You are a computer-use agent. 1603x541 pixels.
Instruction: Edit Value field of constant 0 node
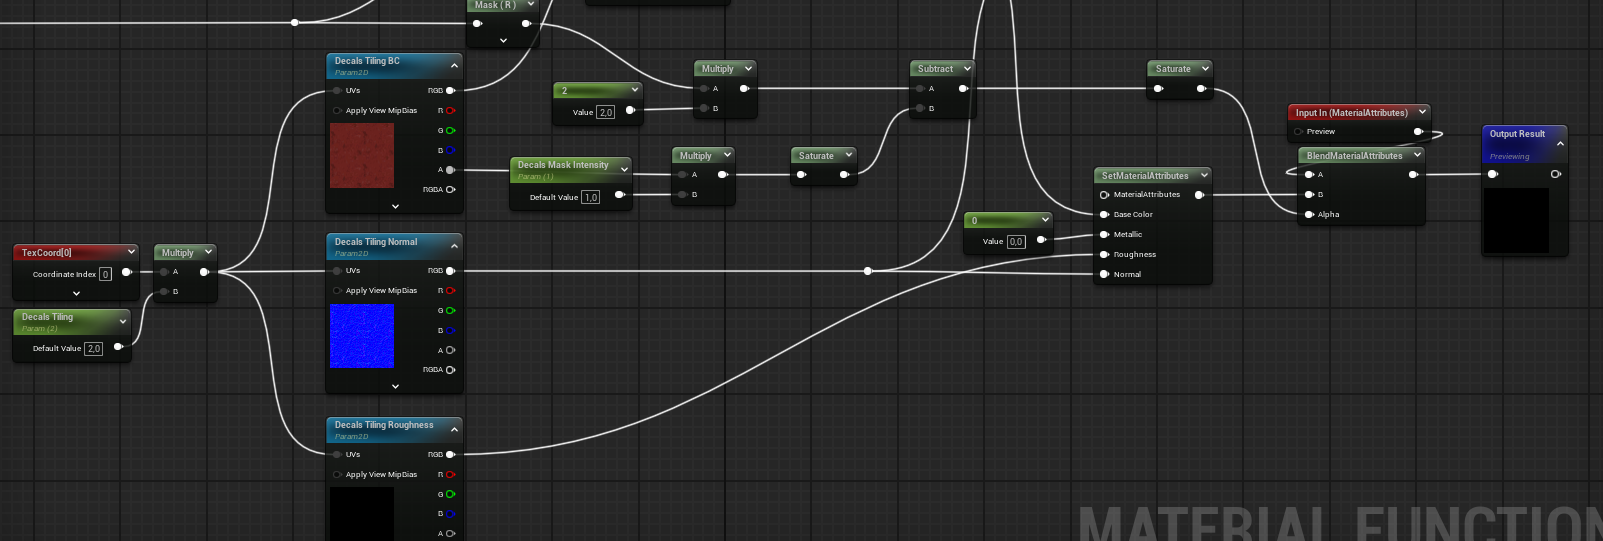pos(1016,241)
